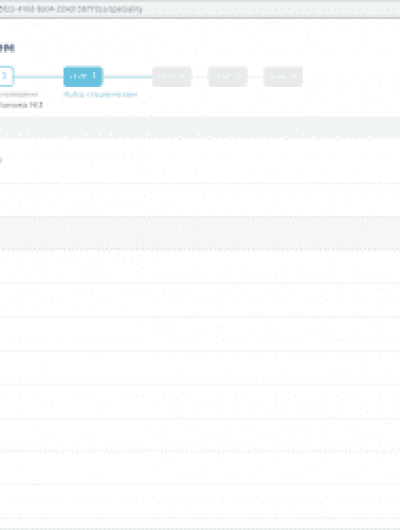The image size is (400, 530).
Task: Select the highlighted blue active step box
Action: point(83,76)
